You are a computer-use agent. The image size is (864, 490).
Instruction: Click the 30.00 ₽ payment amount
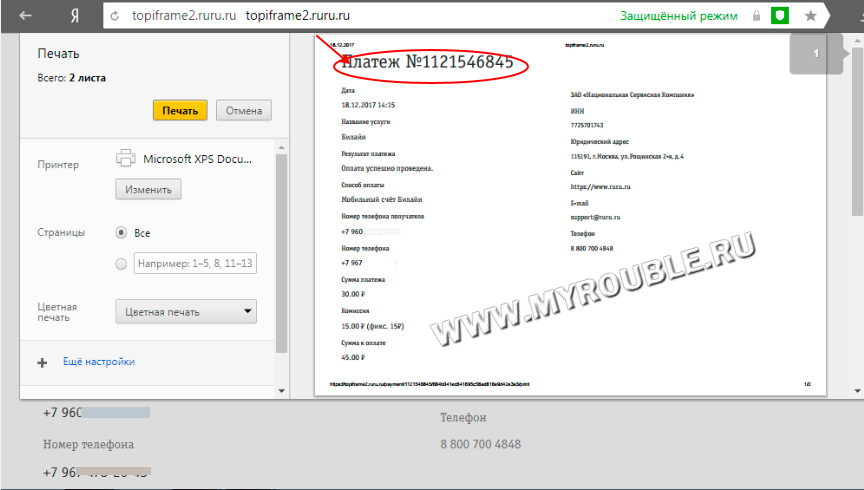tap(353, 294)
